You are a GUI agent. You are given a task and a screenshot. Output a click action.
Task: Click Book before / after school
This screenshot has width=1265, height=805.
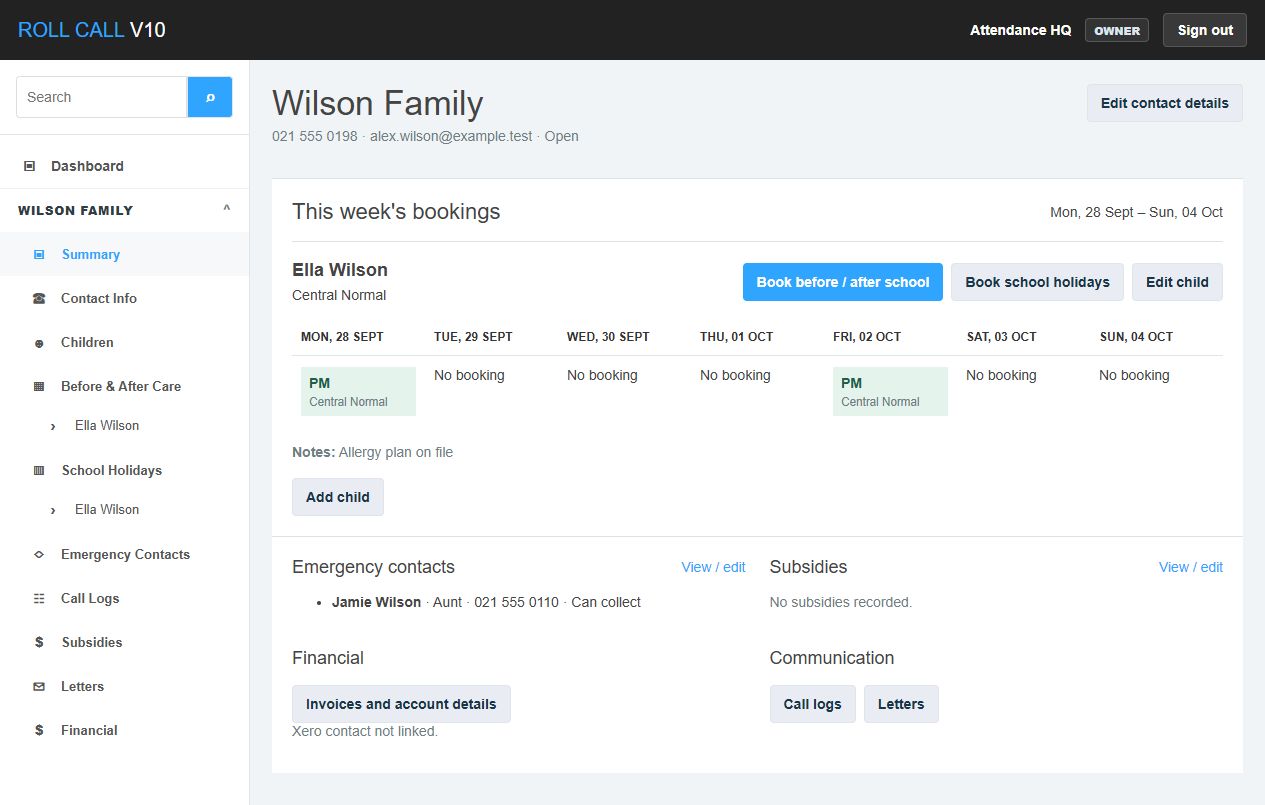(843, 282)
